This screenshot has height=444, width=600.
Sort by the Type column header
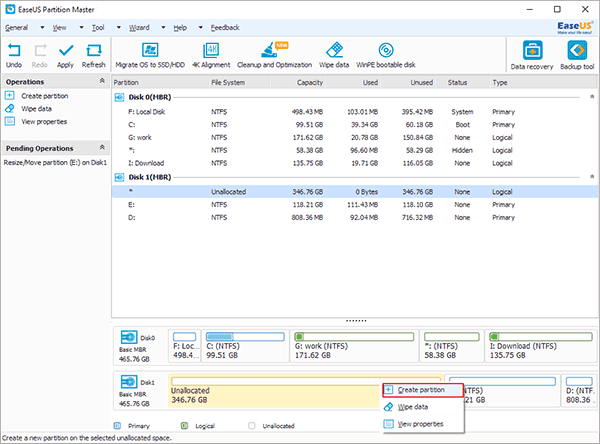(x=543, y=82)
